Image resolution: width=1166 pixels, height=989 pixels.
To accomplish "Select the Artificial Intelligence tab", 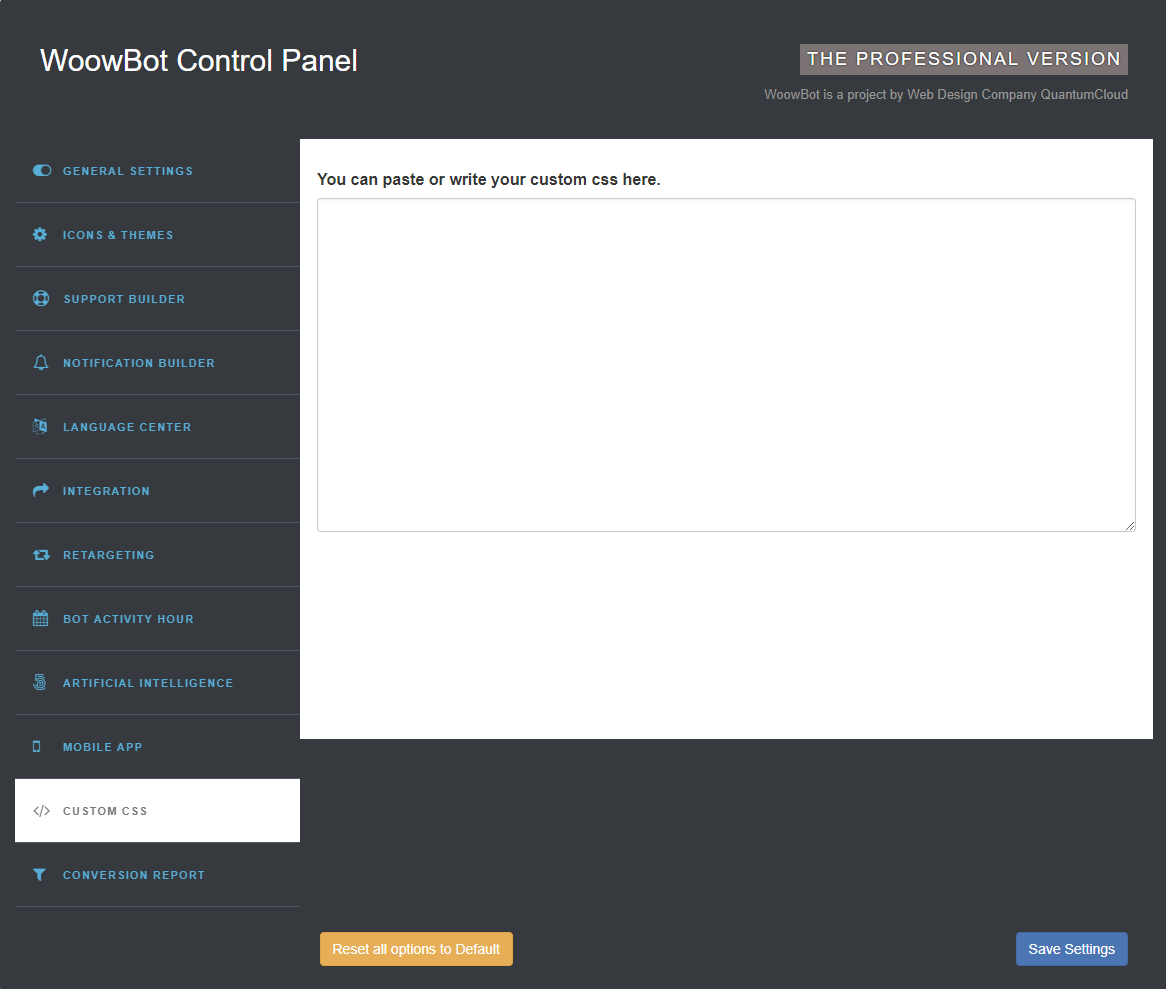I will [157, 683].
